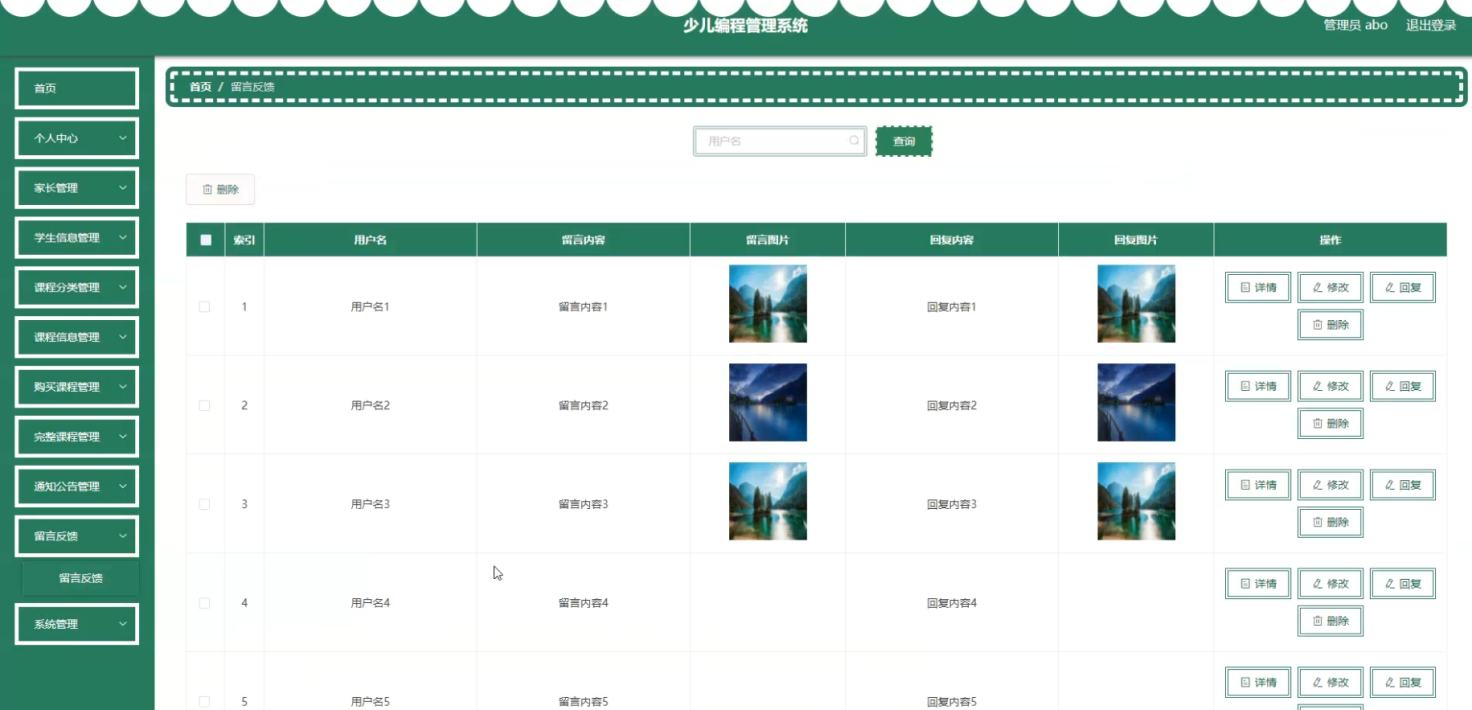Image resolution: width=1472 pixels, height=710 pixels.
Task: Expand the 课程分类管理 sidebar chevron
Action: coord(123,287)
